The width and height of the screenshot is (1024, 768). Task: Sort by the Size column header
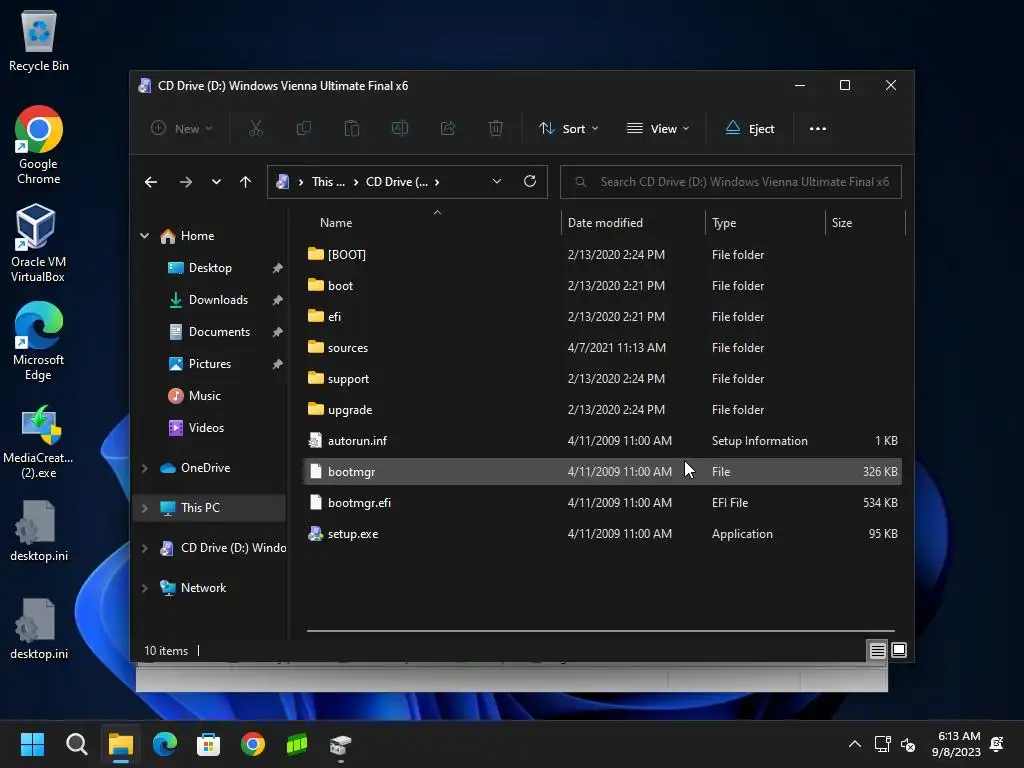pos(842,223)
